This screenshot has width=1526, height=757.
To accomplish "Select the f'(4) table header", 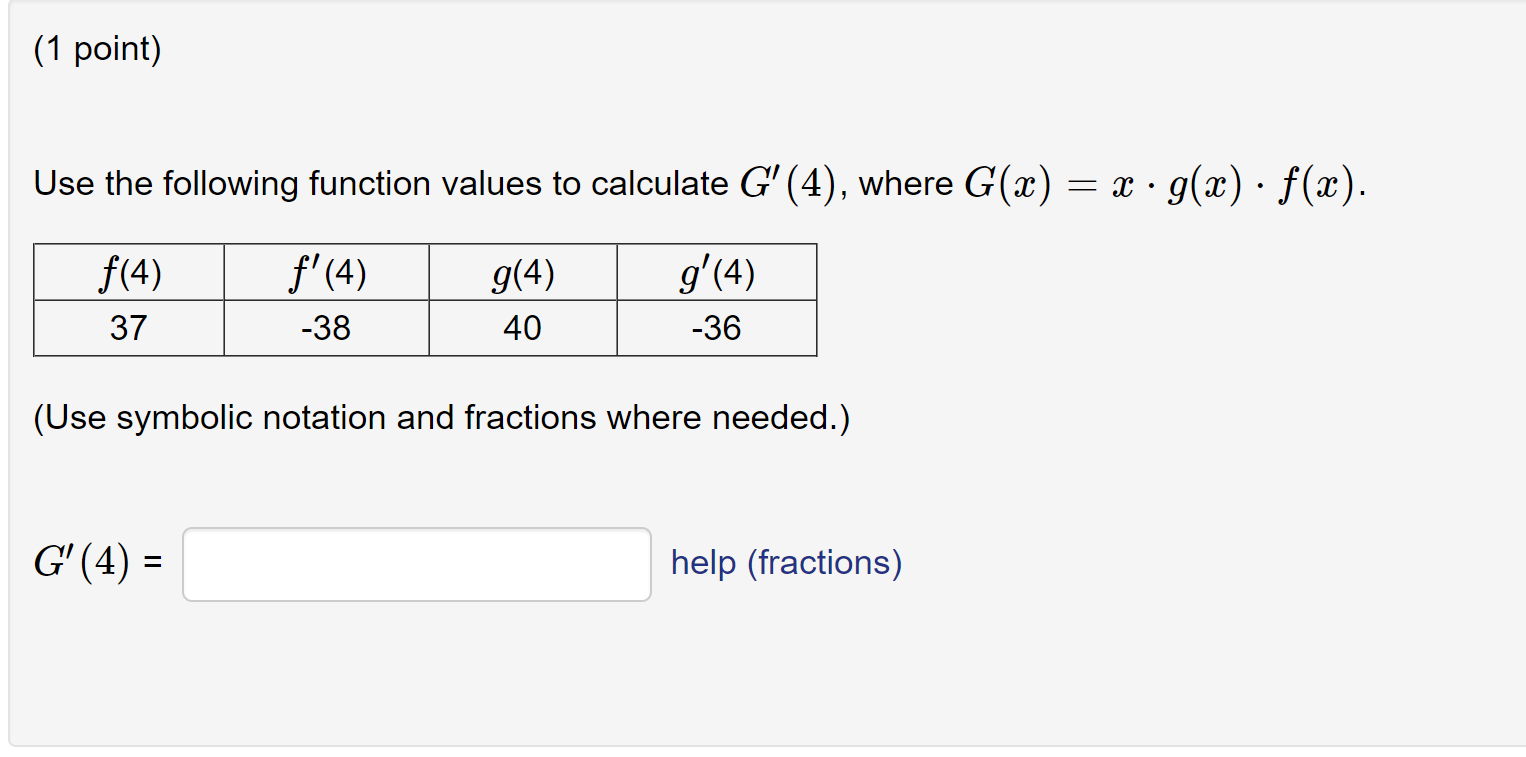I will point(324,271).
